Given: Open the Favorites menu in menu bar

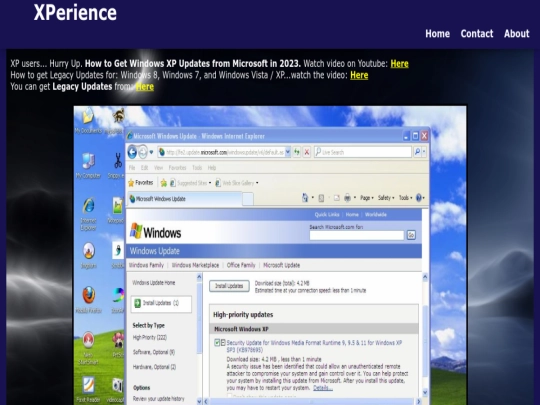Looking at the screenshot, I should (177, 168).
